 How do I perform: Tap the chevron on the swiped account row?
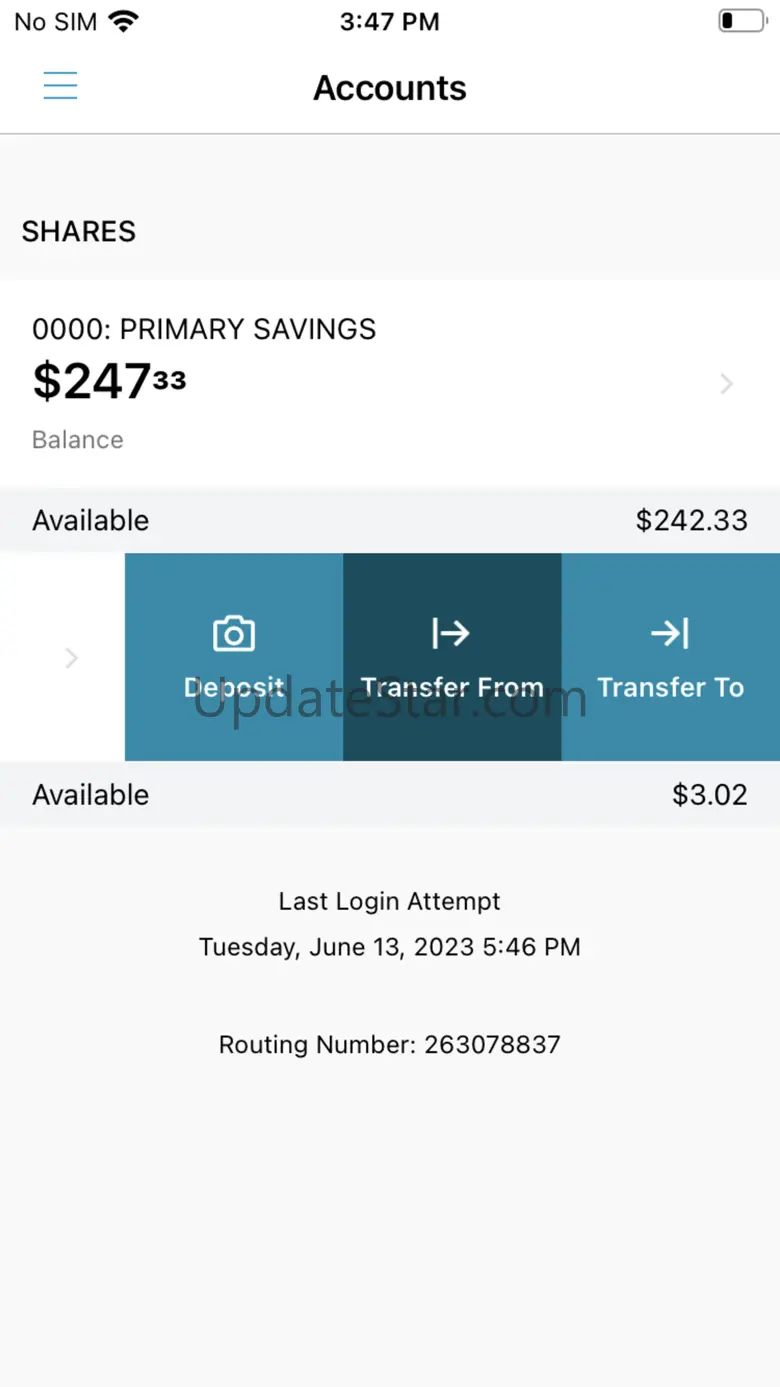pyautogui.click(x=71, y=658)
